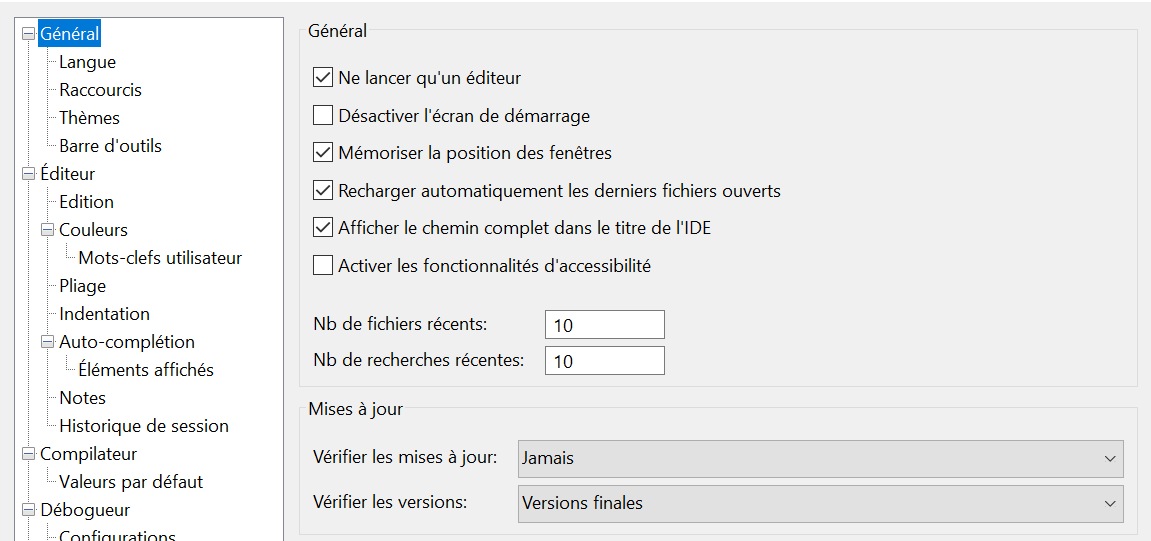Uncheck Ne lancer qu'un éditeur
This screenshot has height=541, width=1151.
323,76
